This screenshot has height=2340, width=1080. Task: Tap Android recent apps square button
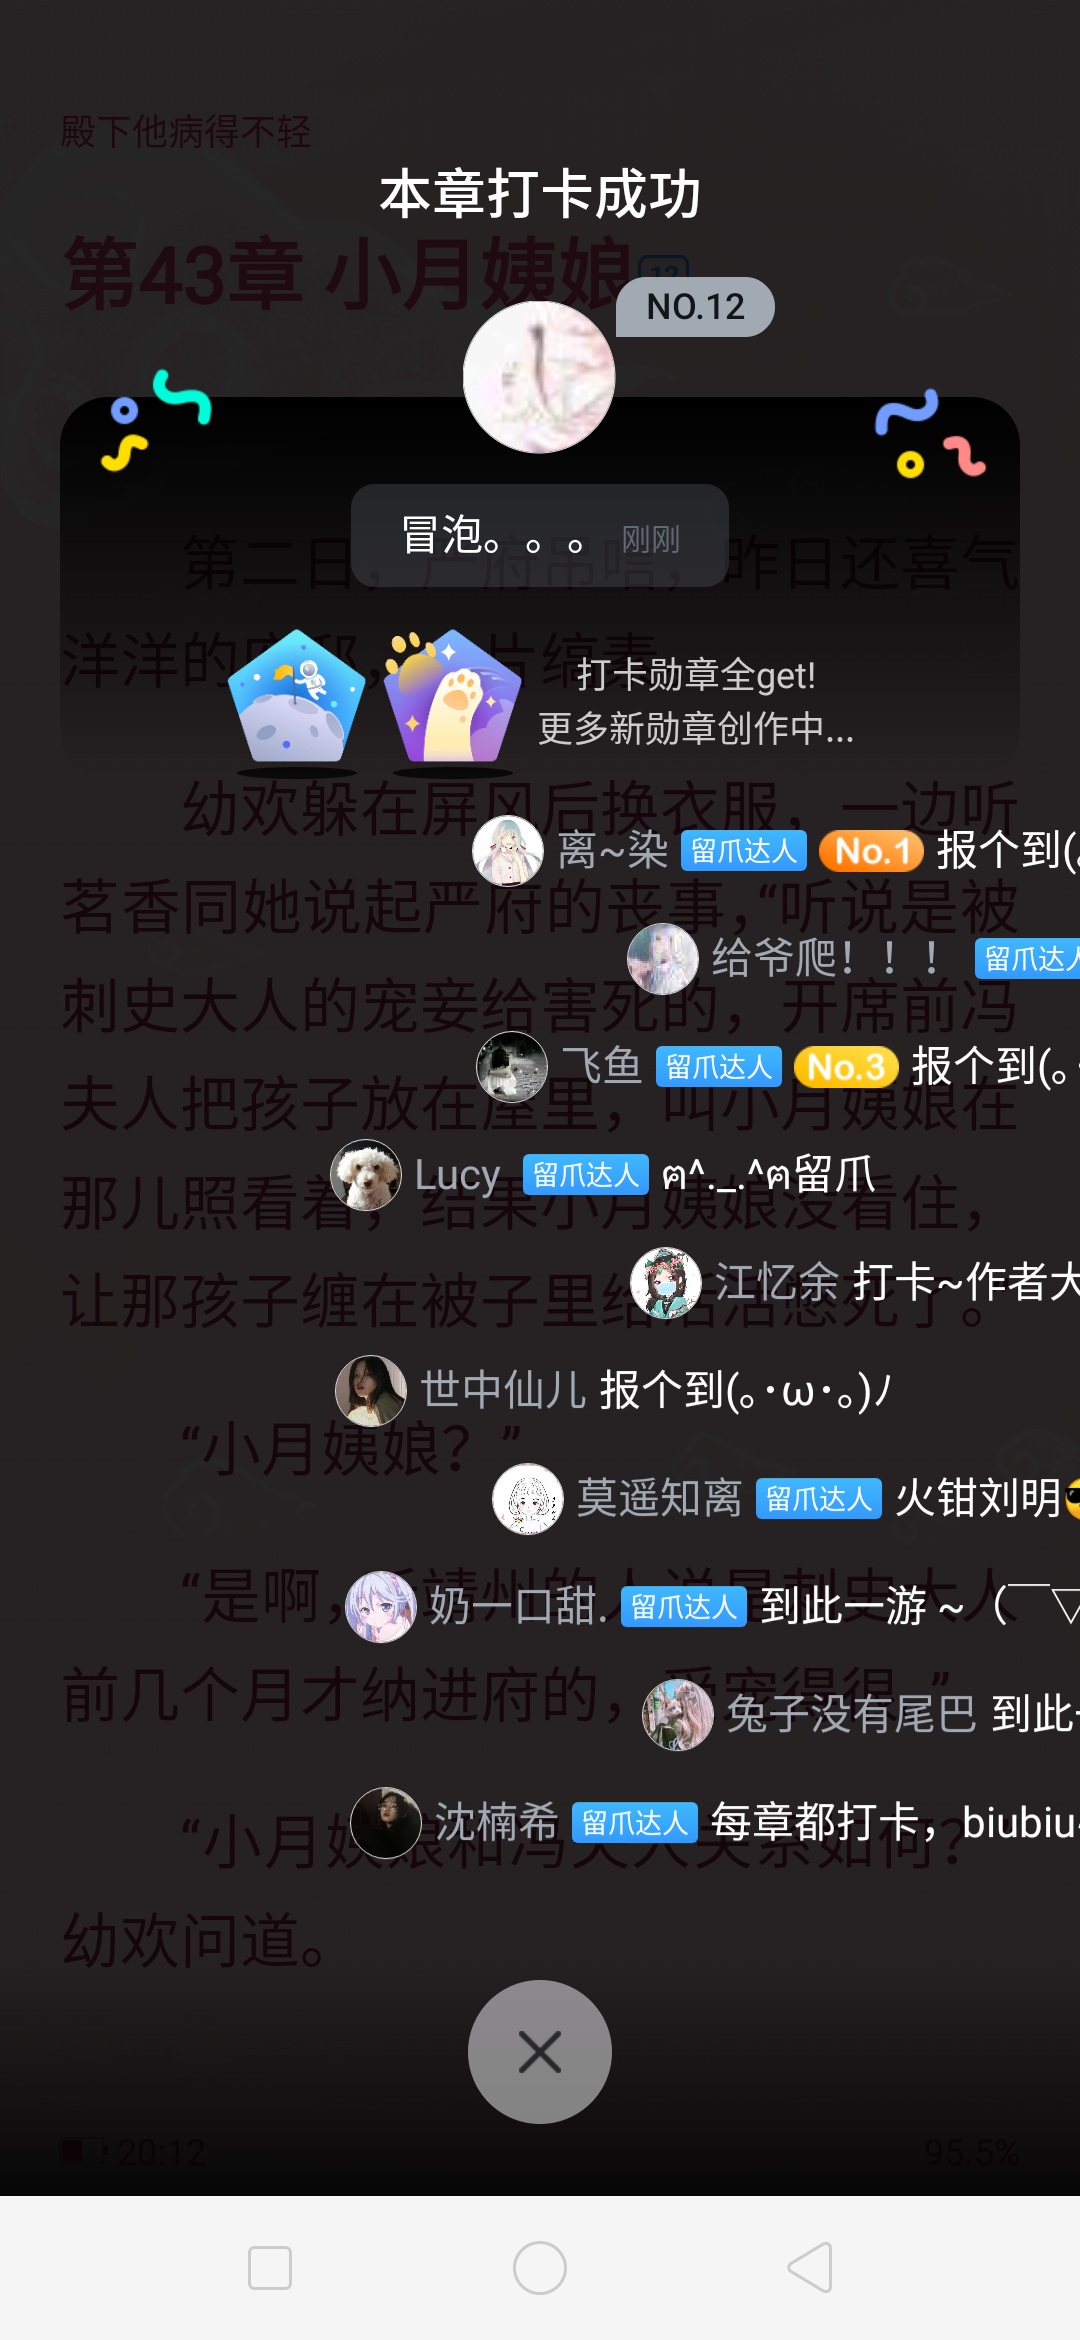click(270, 2268)
